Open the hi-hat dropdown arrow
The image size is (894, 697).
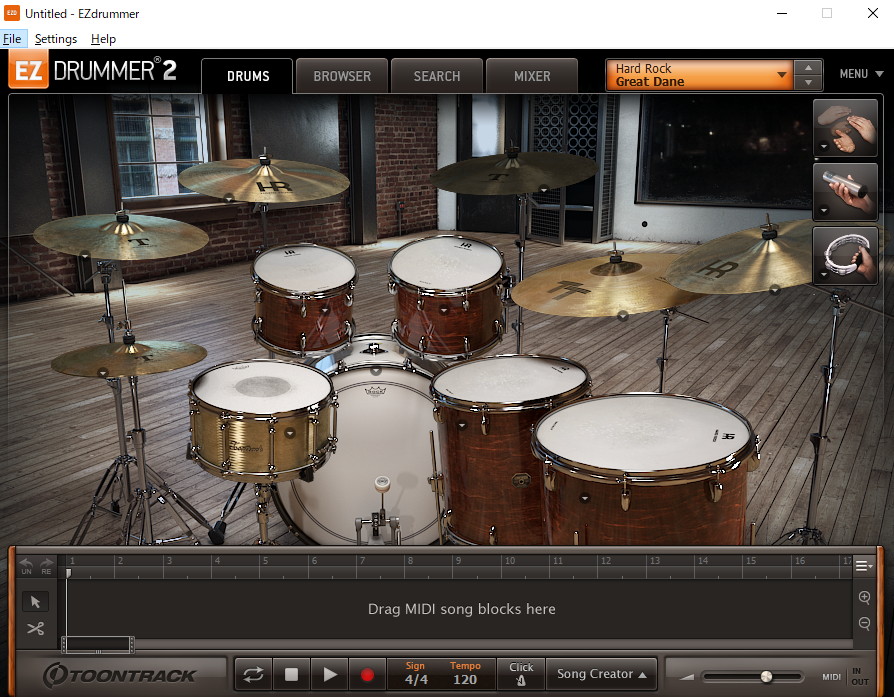tap(103, 373)
